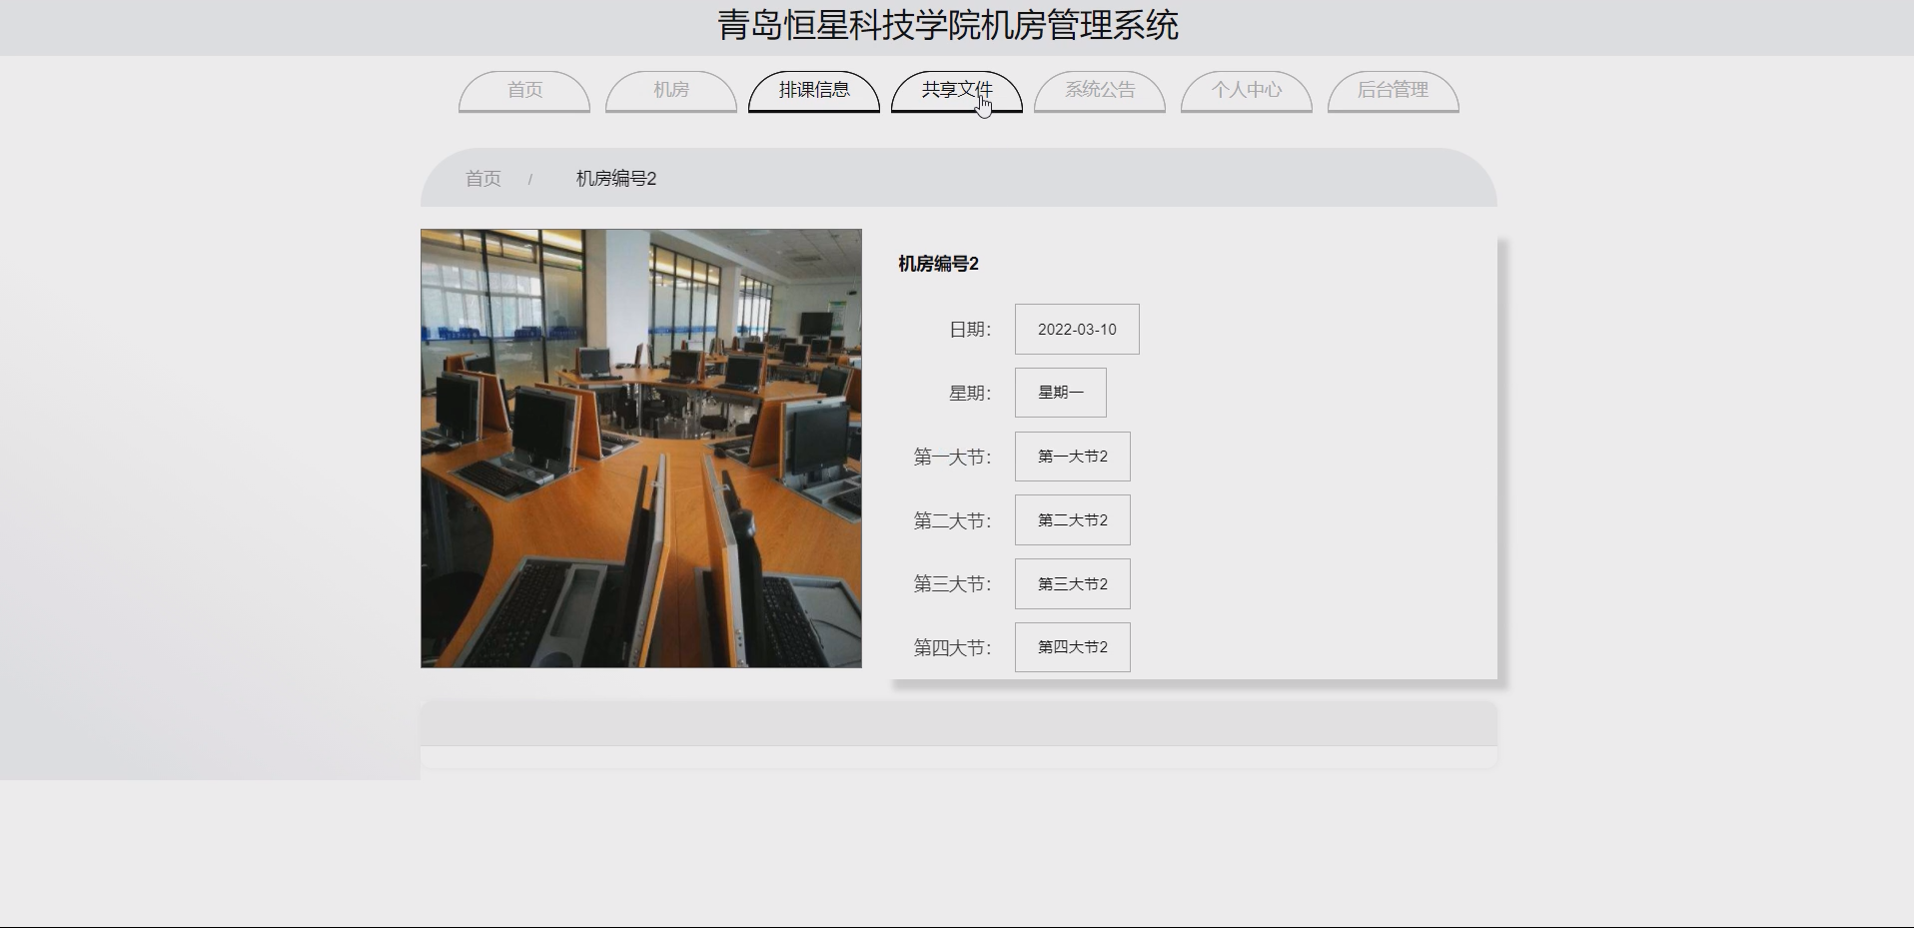The width and height of the screenshot is (1914, 928).
Task: Click the 第三大节2 value box
Action: pyautogui.click(x=1073, y=584)
